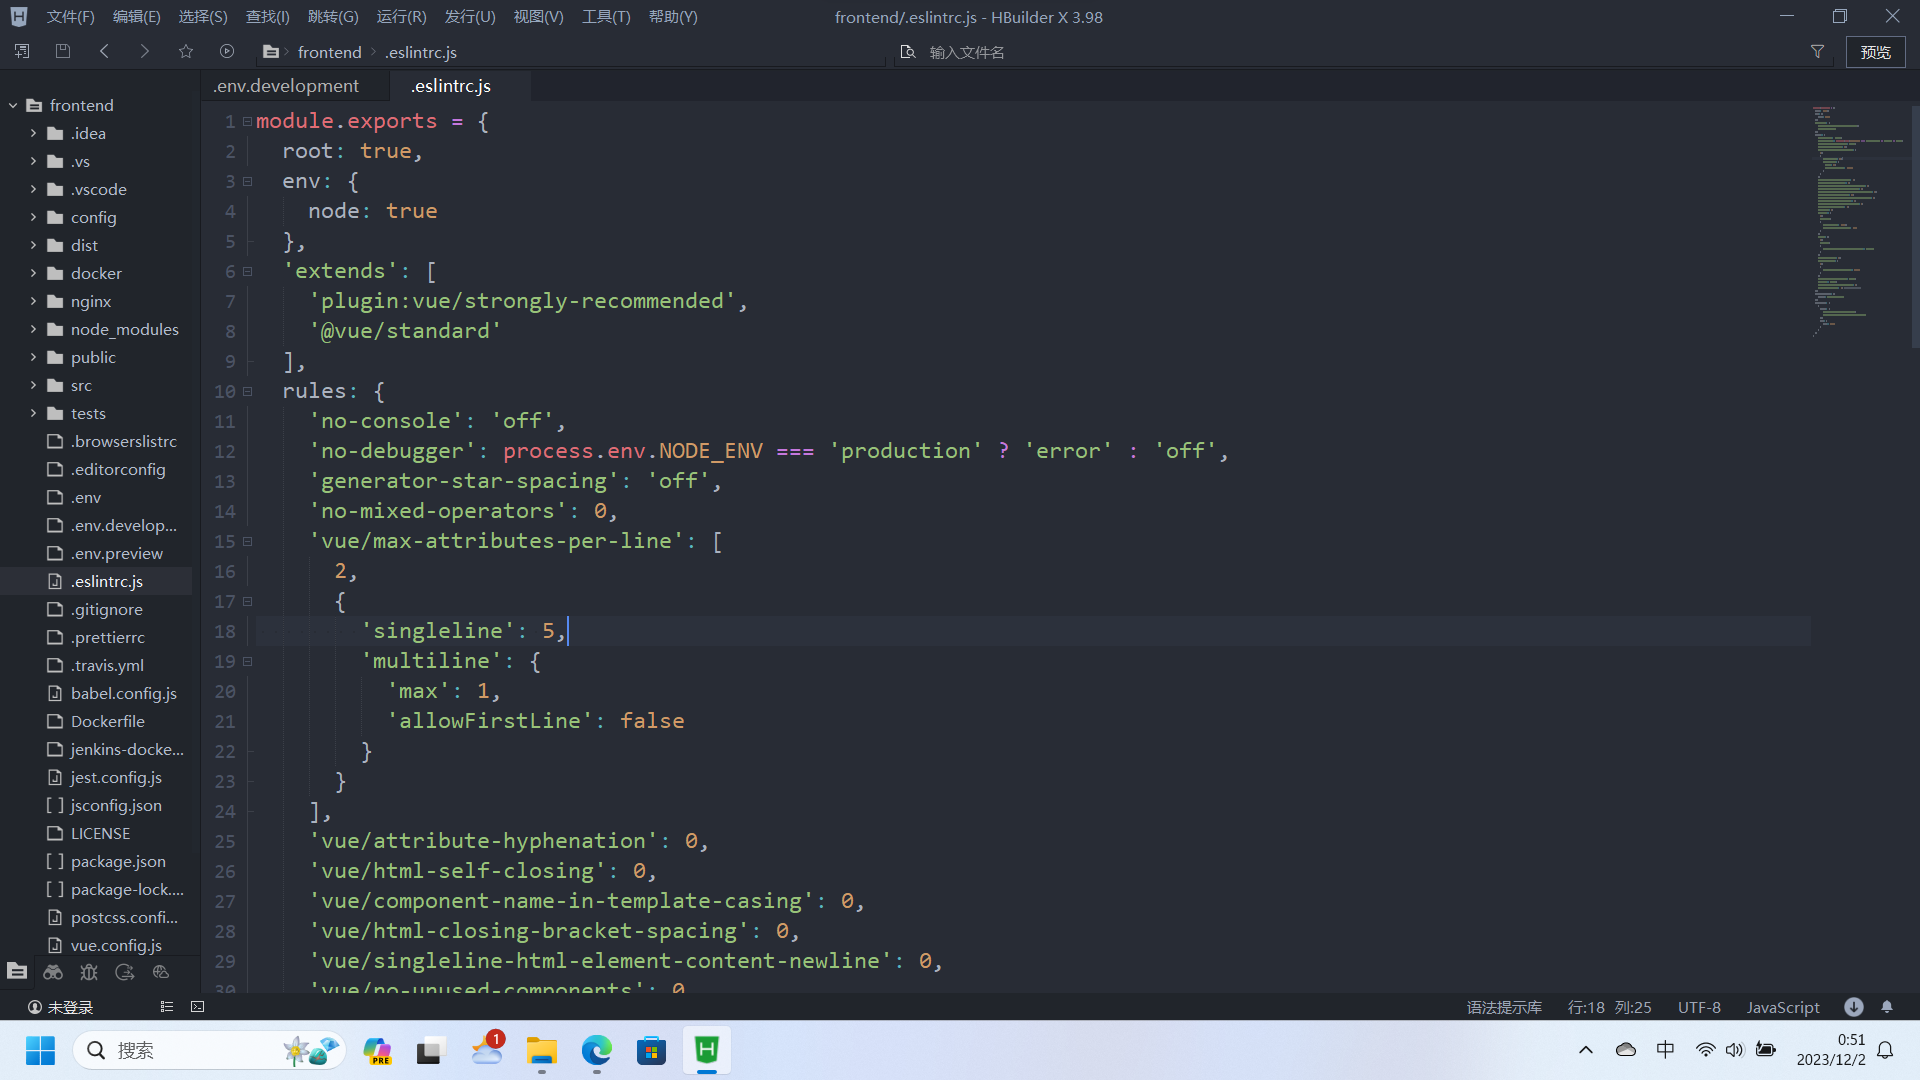Click the save file toolbar icon
The image size is (1920, 1080).
pos(63,51)
